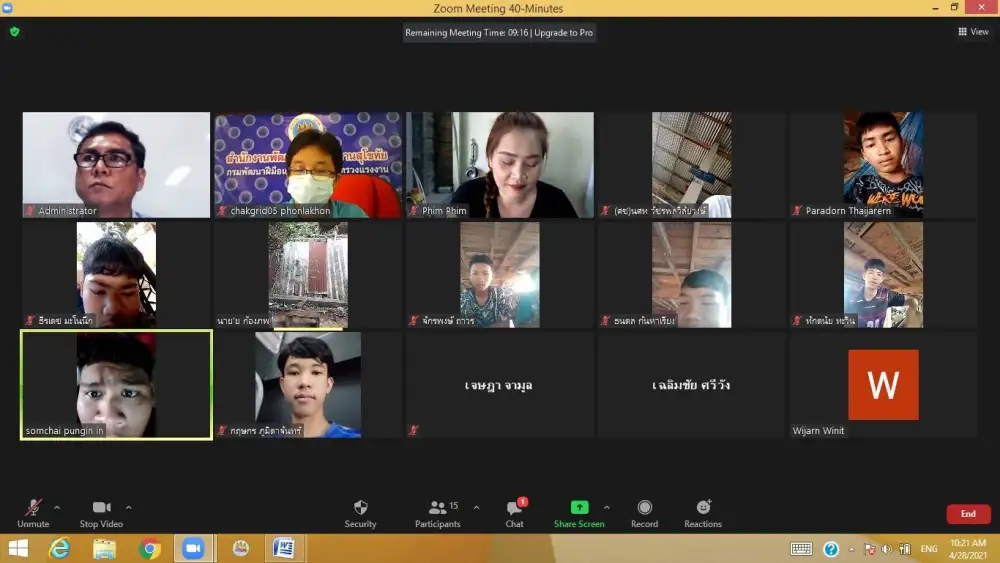Expand share screen options arrow

[x=606, y=507]
